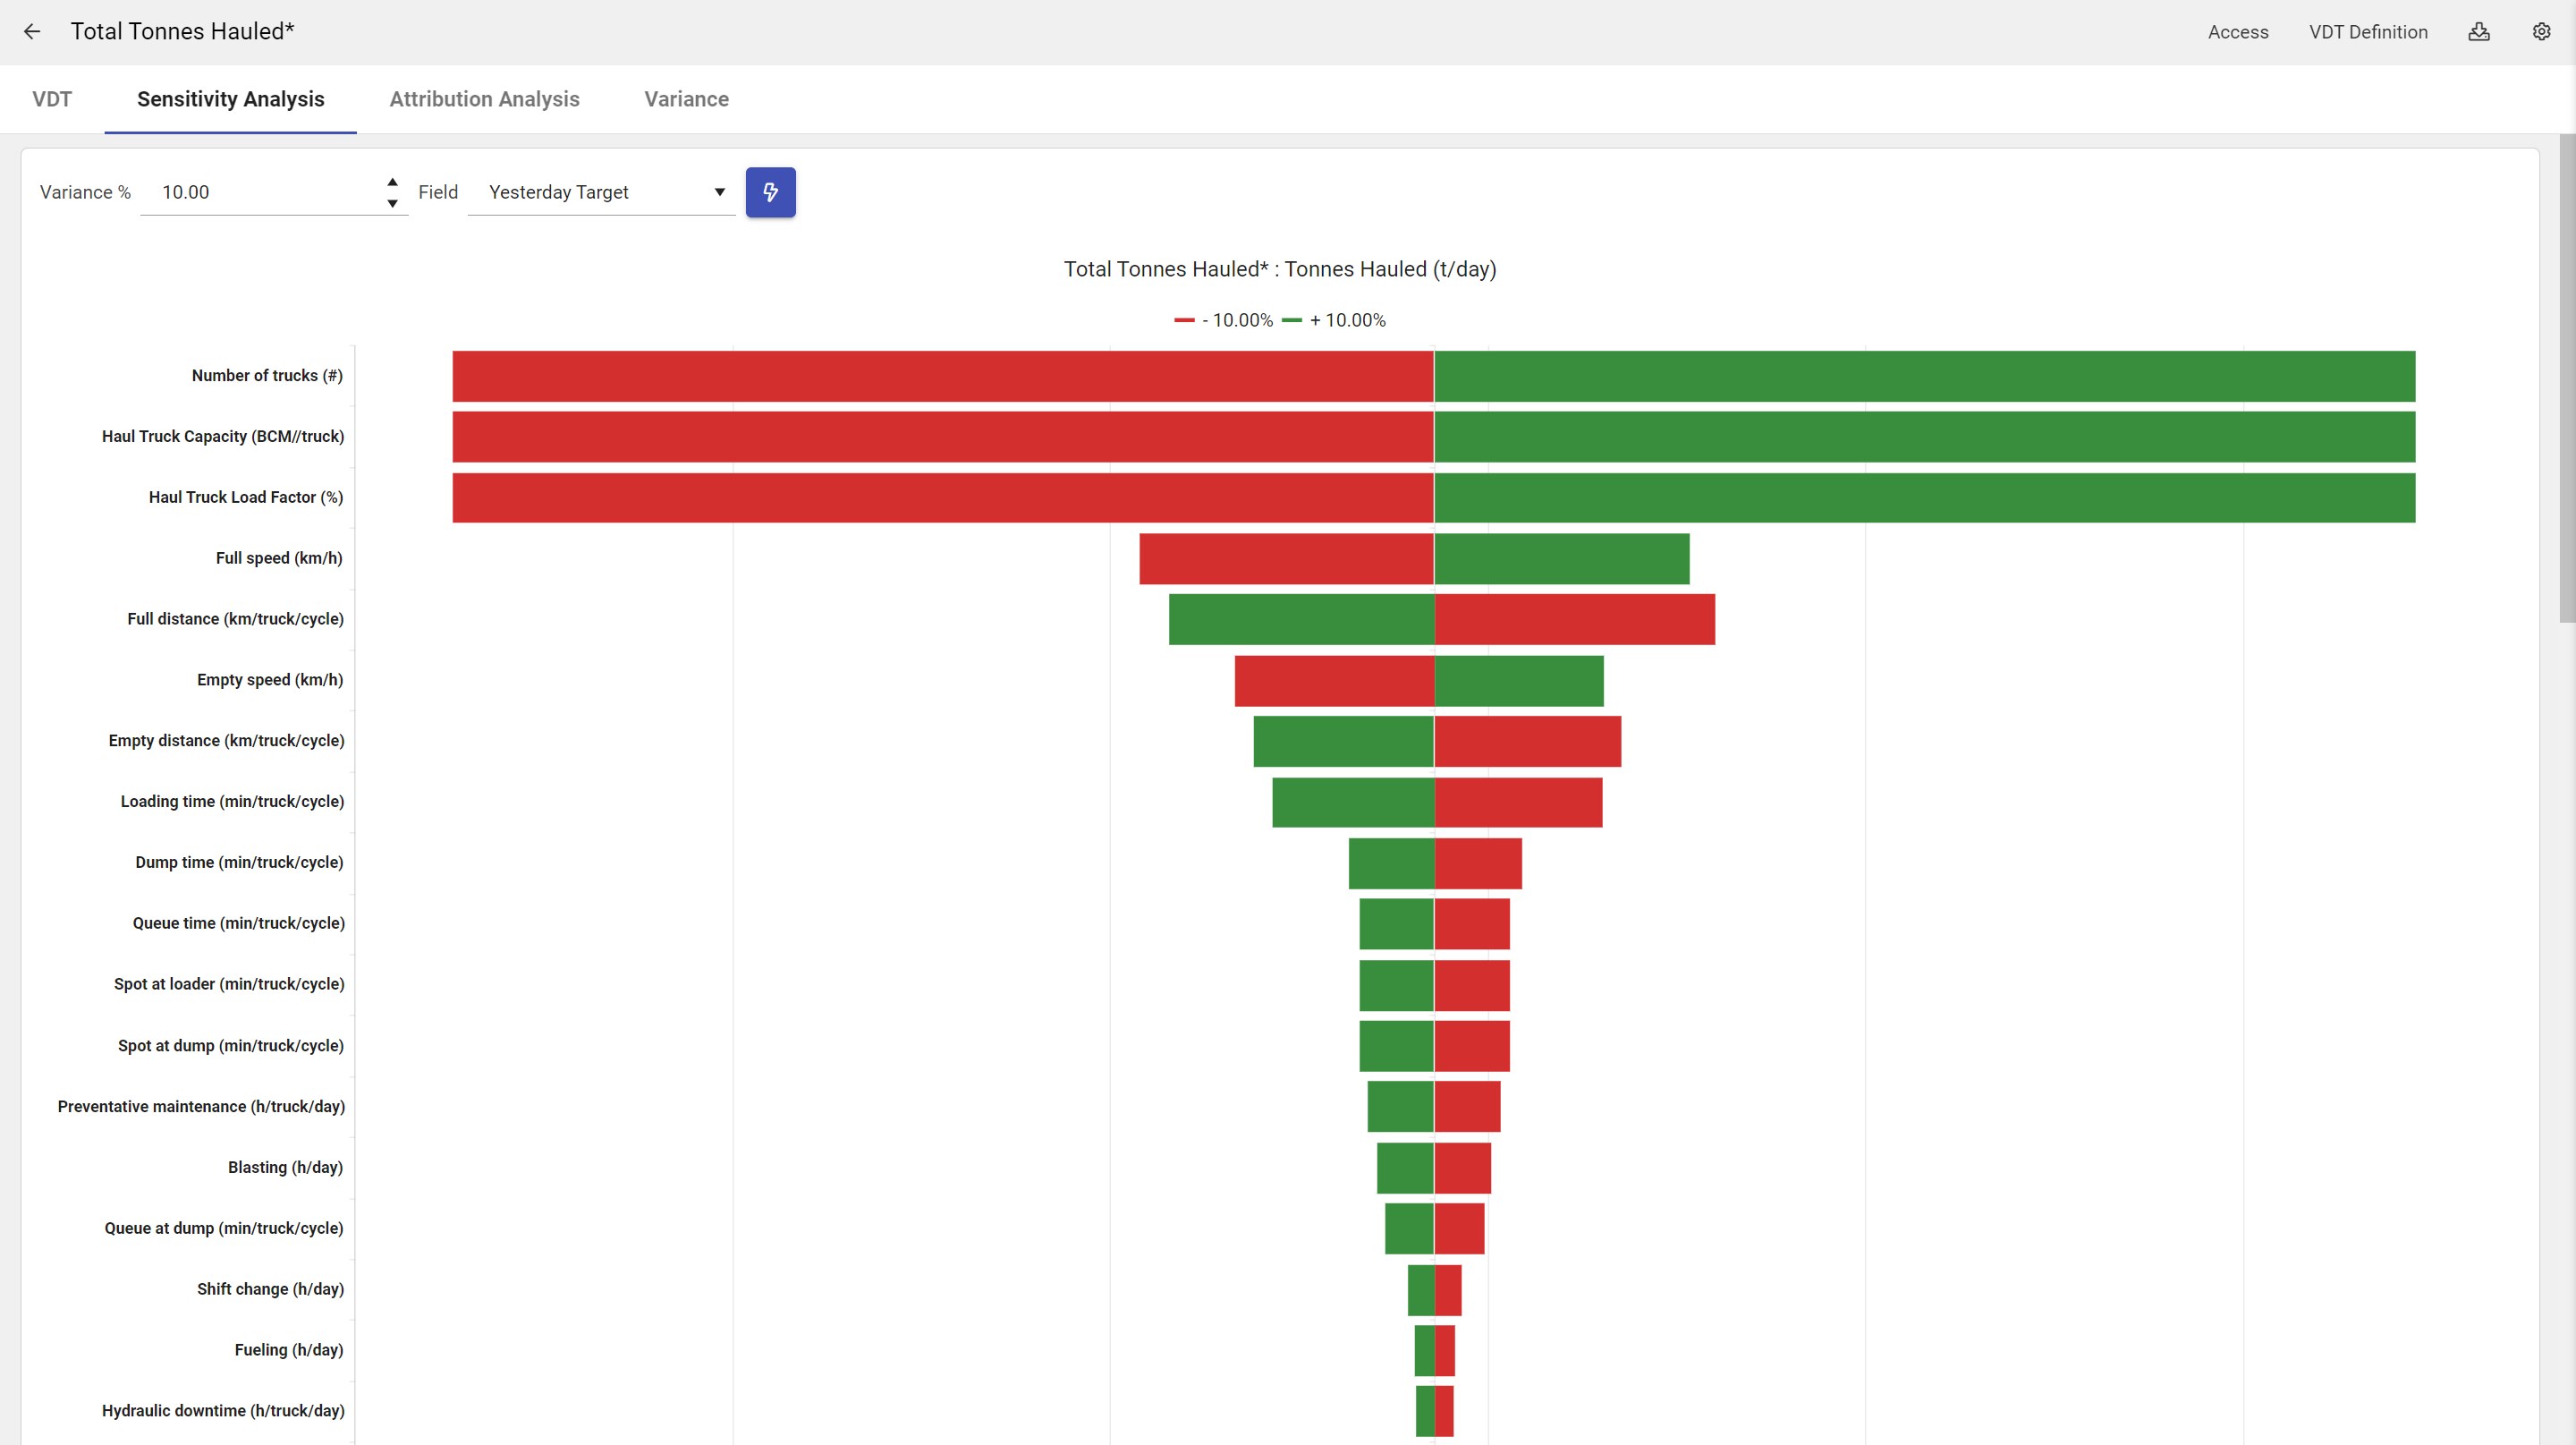Viewport: 2576px width, 1445px height.
Task: Click green bar for Haul Truck Capacity
Action: click(1924, 437)
